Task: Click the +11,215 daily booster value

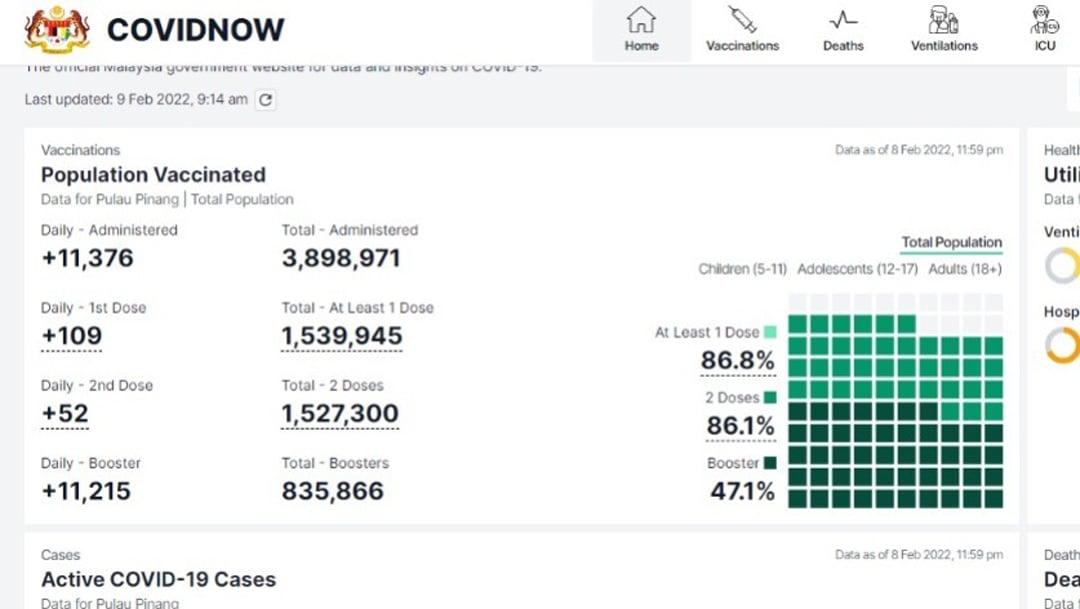Action: [86, 491]
